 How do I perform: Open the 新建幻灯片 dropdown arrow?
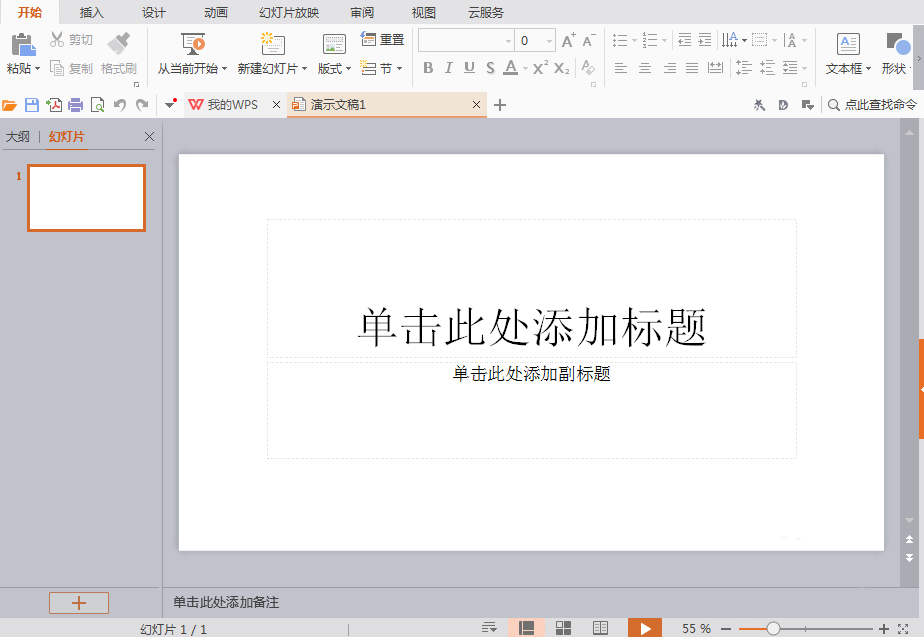pyautogui.click(x=302, y=69)
